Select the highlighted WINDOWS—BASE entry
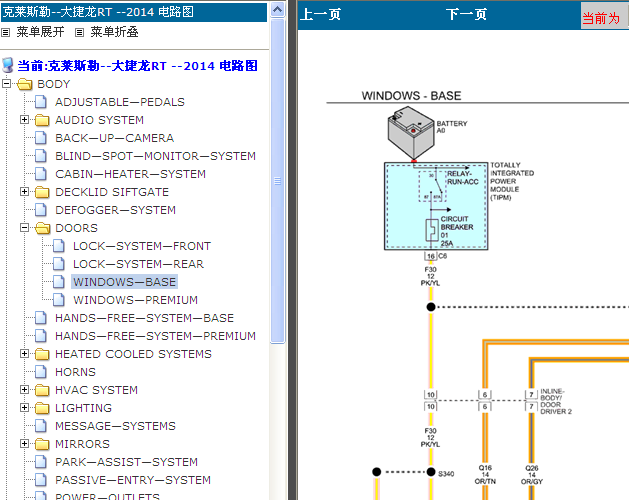The width and height of the screenshot is (629, 500). [x=124, y=282]
